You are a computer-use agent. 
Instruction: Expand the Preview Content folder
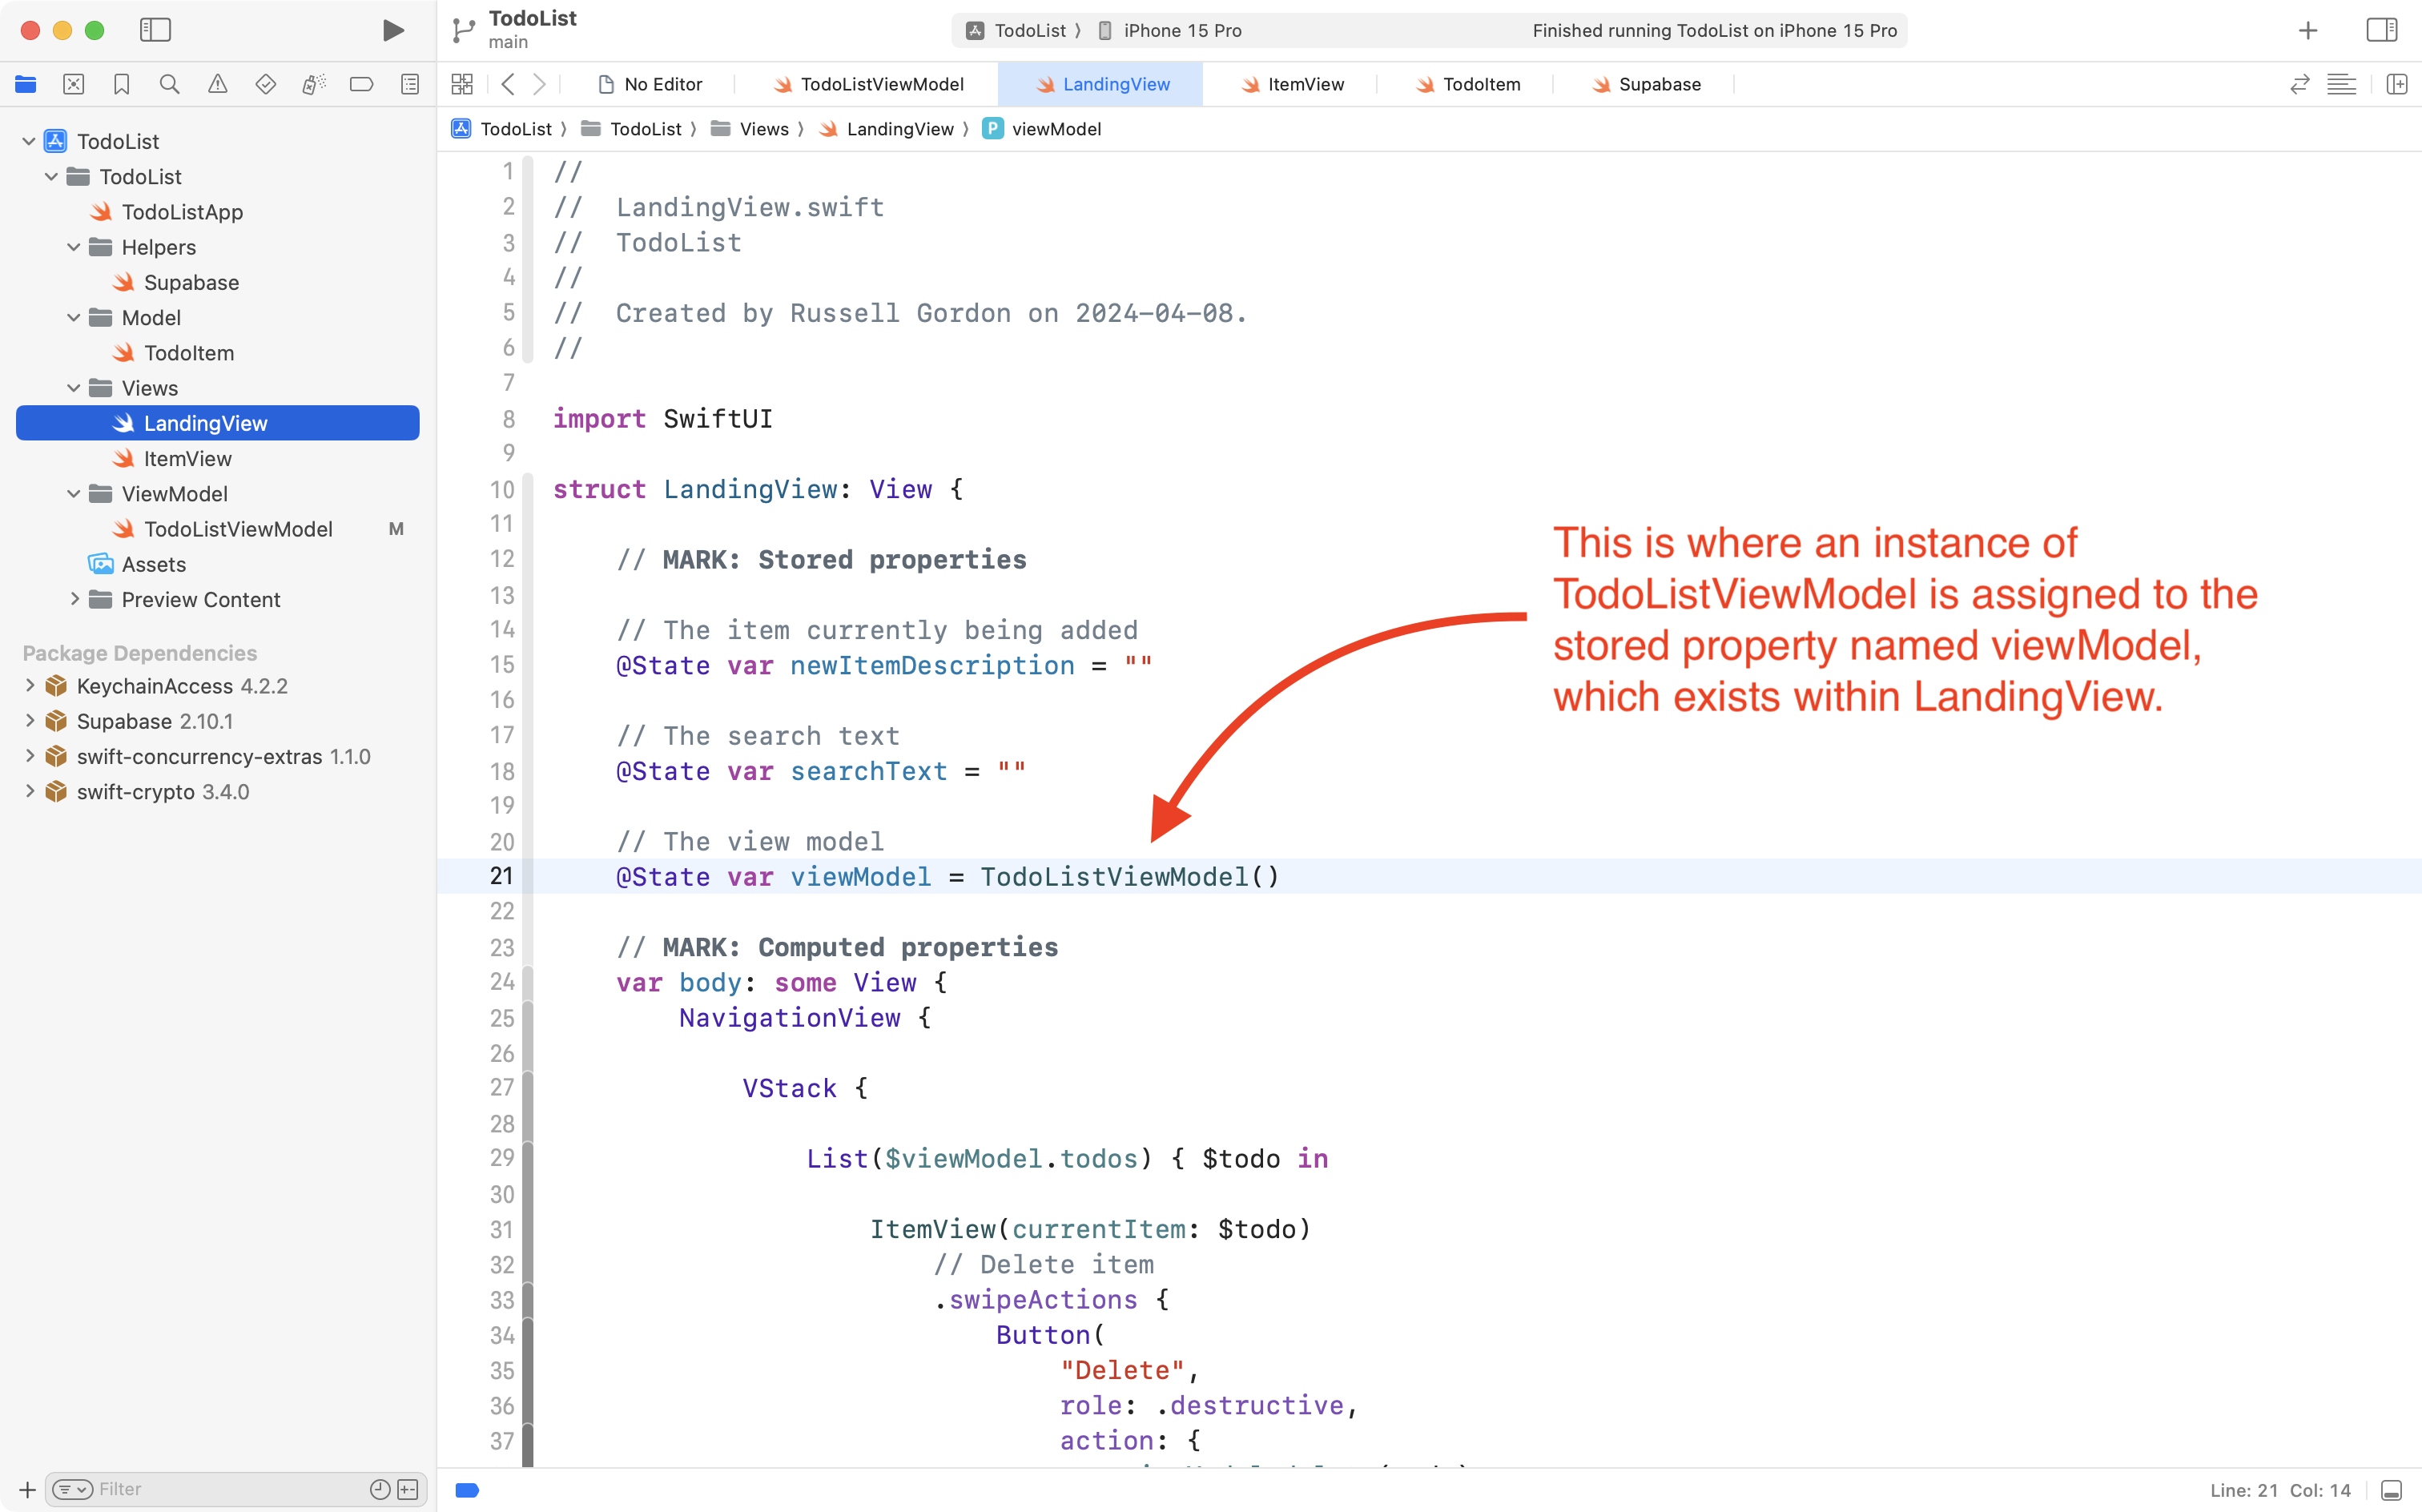pos(74,599)
